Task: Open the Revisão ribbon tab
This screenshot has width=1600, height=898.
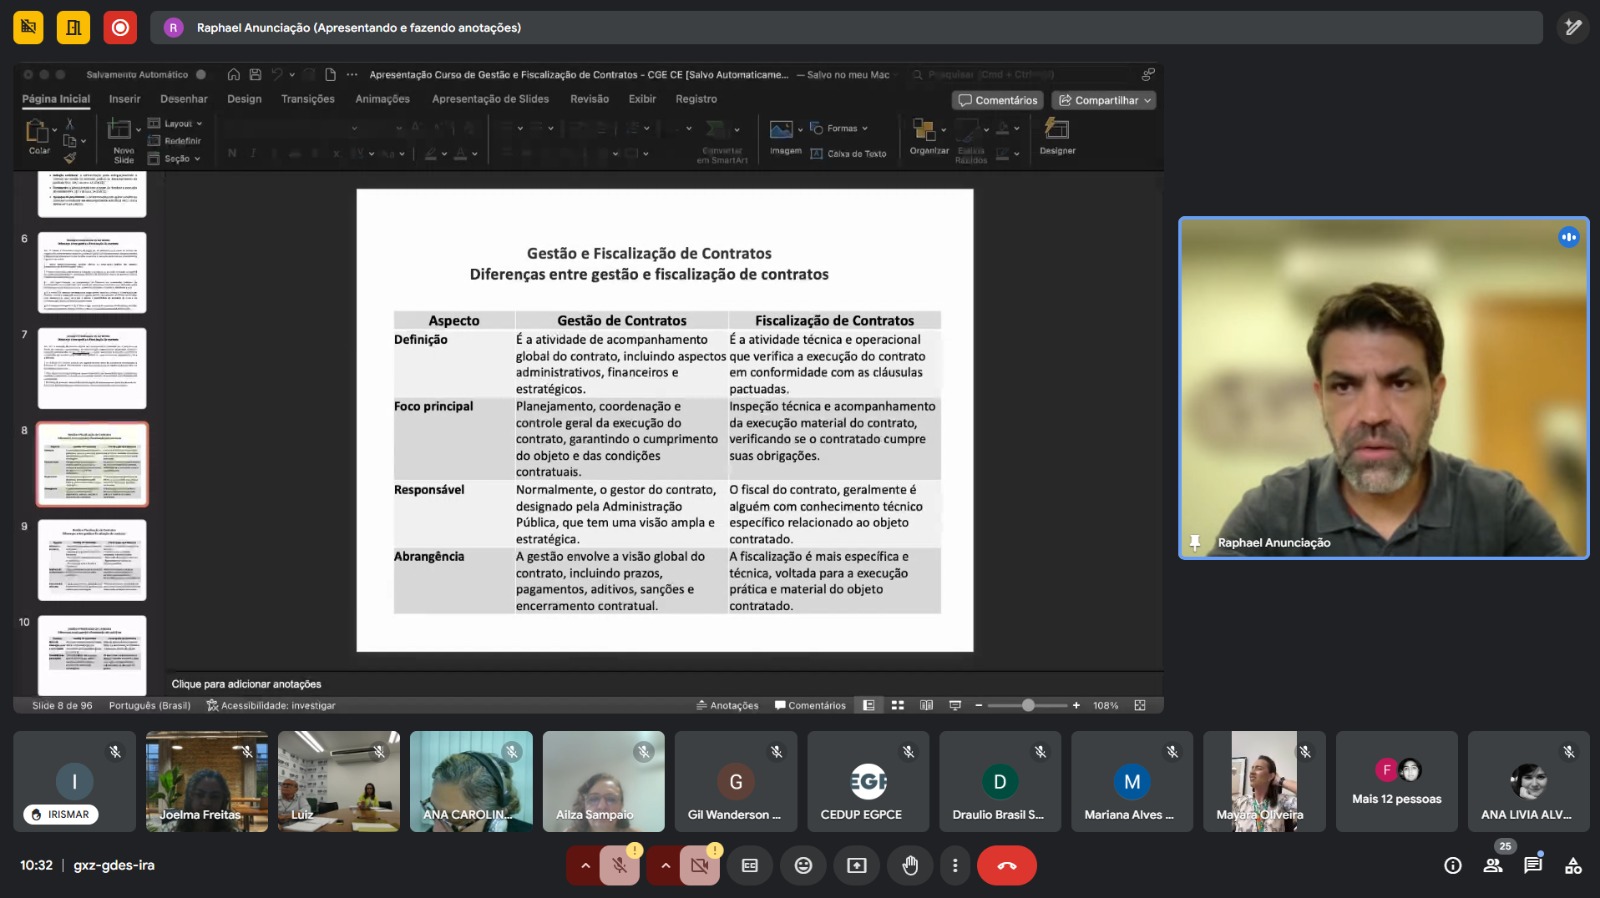Action: point(589,99)
